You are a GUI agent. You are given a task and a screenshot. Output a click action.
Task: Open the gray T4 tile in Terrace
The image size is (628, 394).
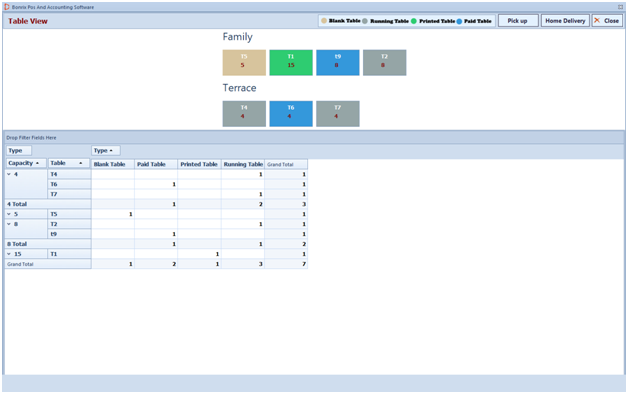click(244, 114)
